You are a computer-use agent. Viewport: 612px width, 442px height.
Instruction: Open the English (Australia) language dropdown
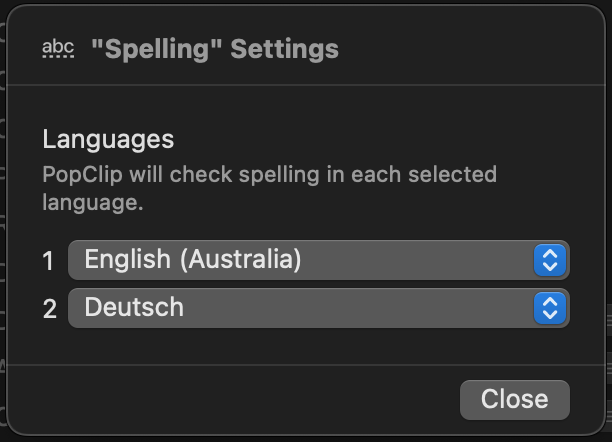[318, 261]
